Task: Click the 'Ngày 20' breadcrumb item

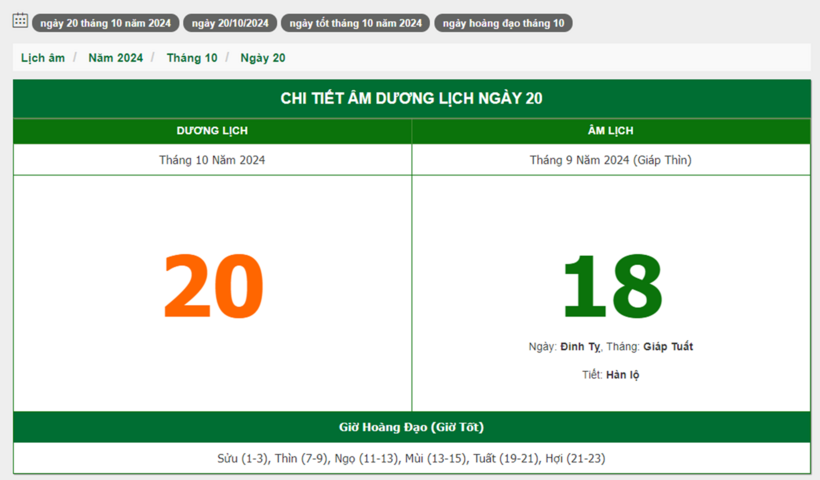Action: click(x=263, y=58)
